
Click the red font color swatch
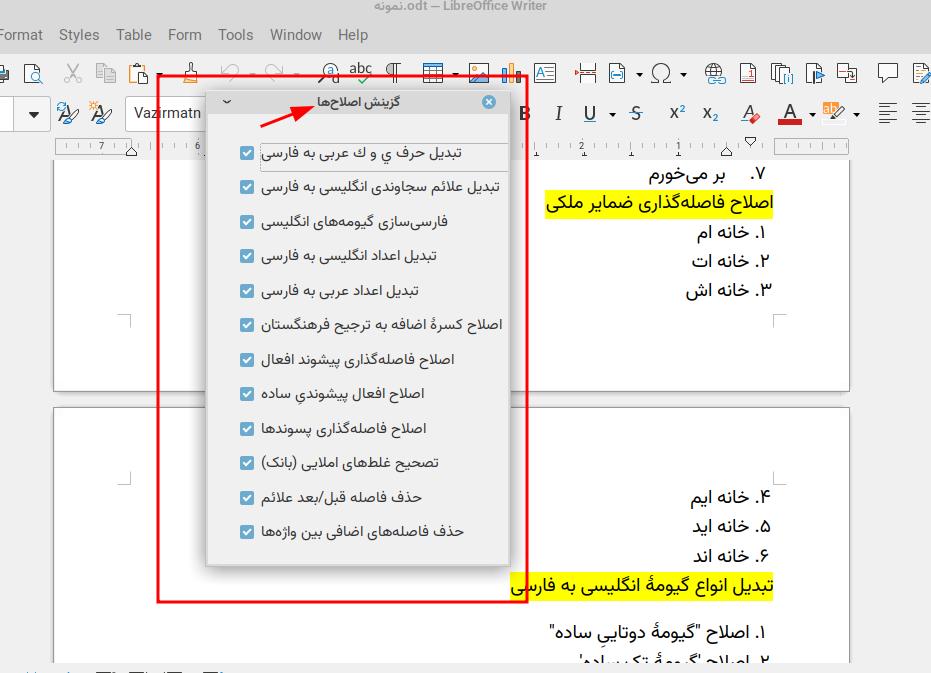[x=789, y=113]
